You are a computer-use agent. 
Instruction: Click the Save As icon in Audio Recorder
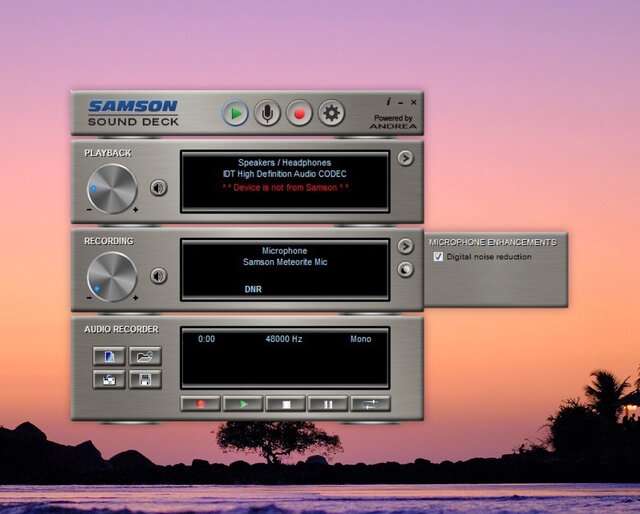pyautogui.click(x=109, y=380)
